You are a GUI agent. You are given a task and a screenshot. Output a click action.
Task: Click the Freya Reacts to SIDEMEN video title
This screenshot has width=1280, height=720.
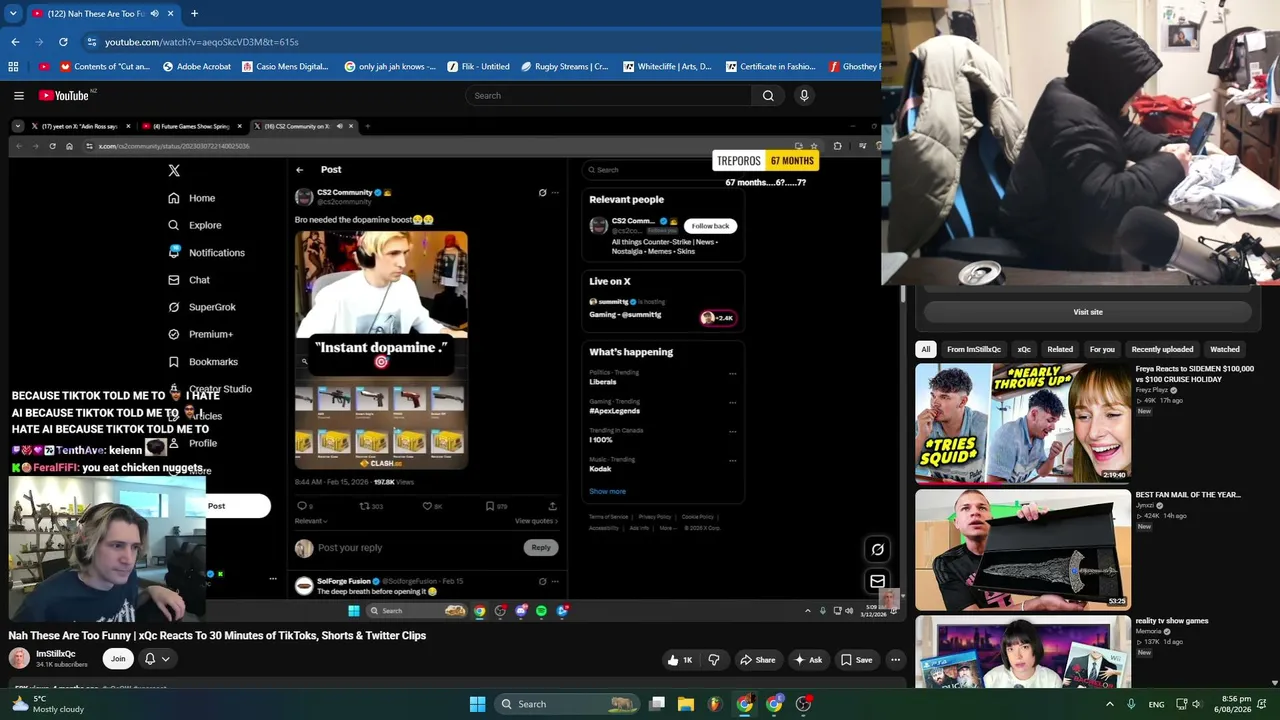(x=1194, y=374)
